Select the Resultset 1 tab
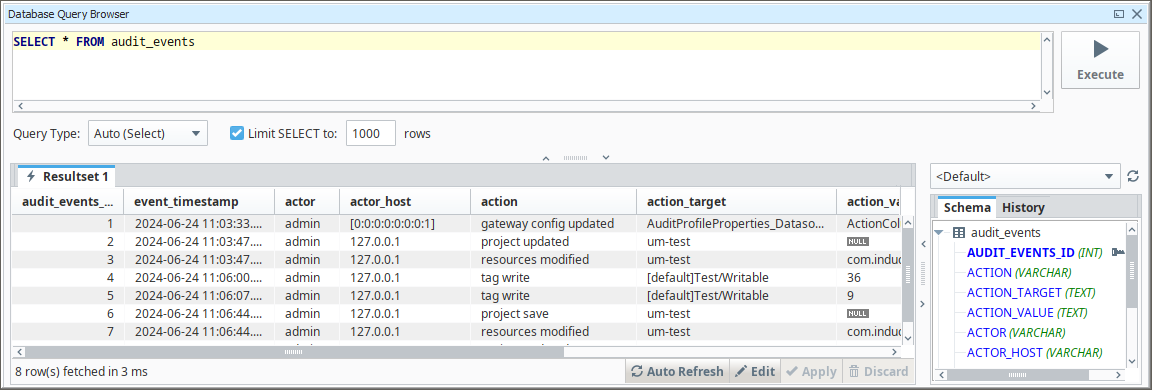The width and height of the screenshot is (1152, 390). (x=67, y=176)
